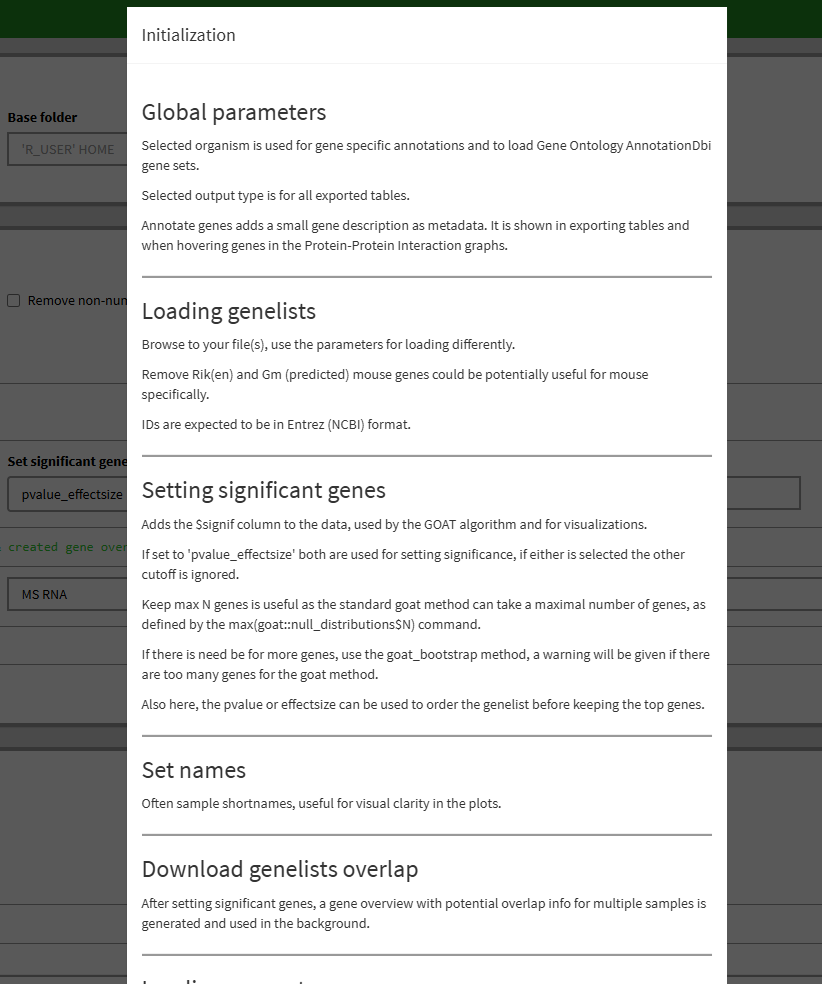
Task: Focus the MS RNA set name field
Action: (x=66, y=595)
